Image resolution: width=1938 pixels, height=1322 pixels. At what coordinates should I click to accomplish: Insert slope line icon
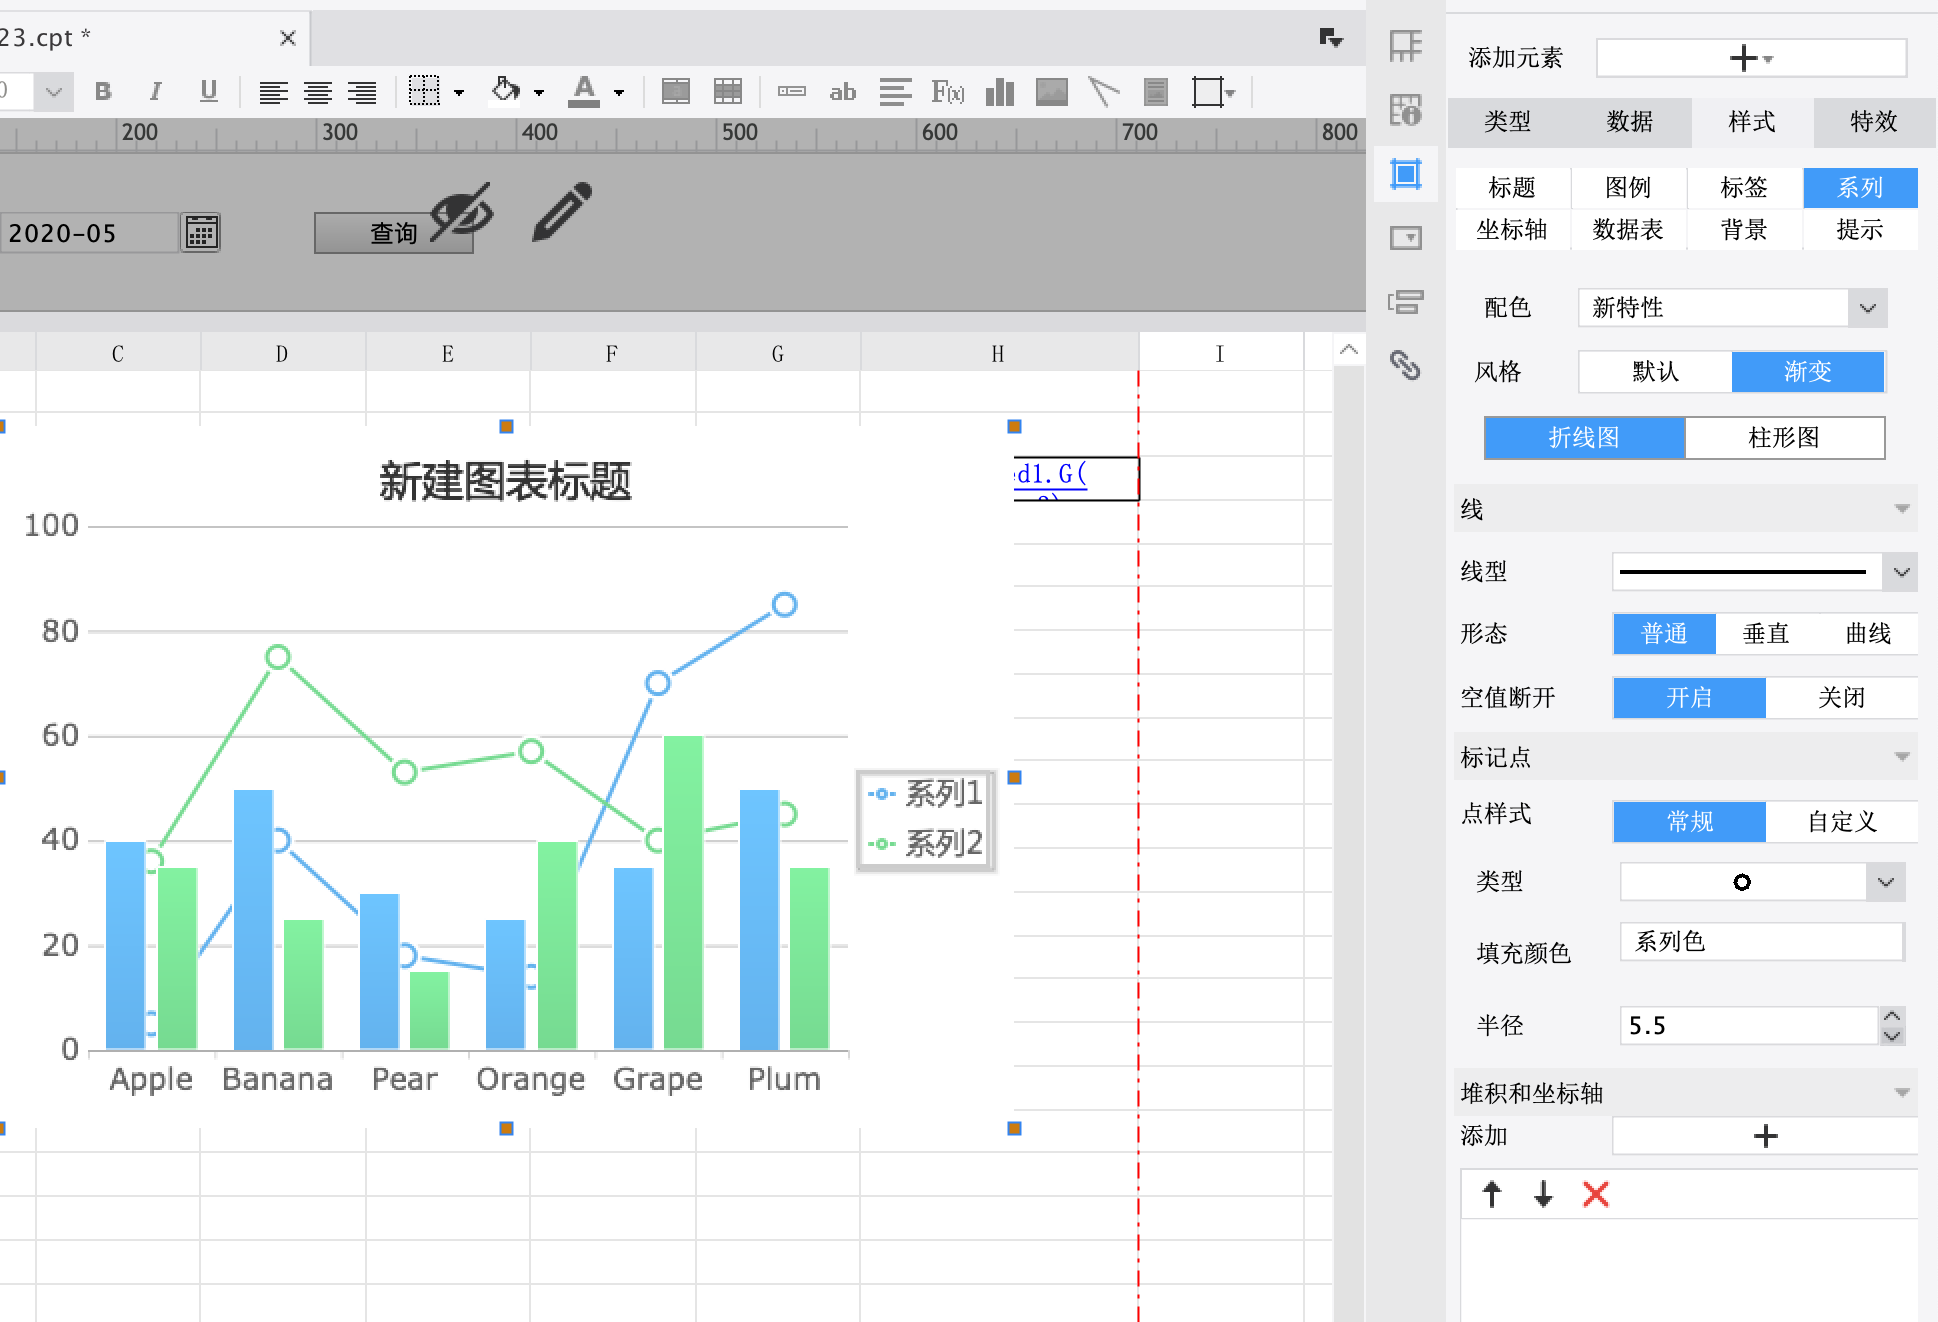pos(1103,92)
